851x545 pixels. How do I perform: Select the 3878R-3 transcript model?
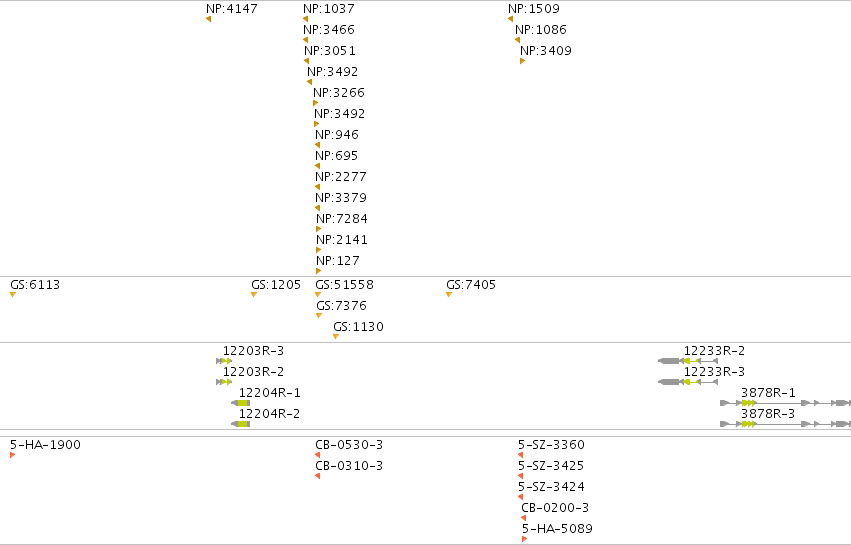pos(785,424)
